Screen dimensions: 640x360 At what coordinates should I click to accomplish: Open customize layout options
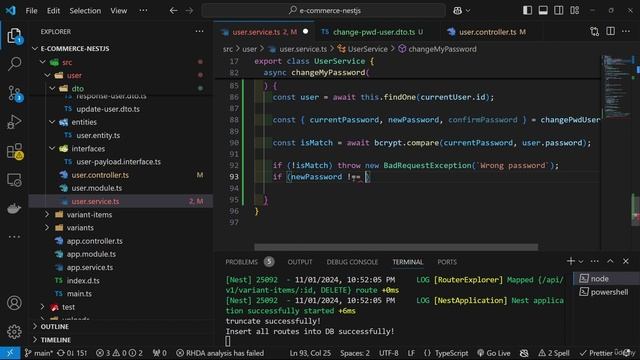click(x=574, y=11)
